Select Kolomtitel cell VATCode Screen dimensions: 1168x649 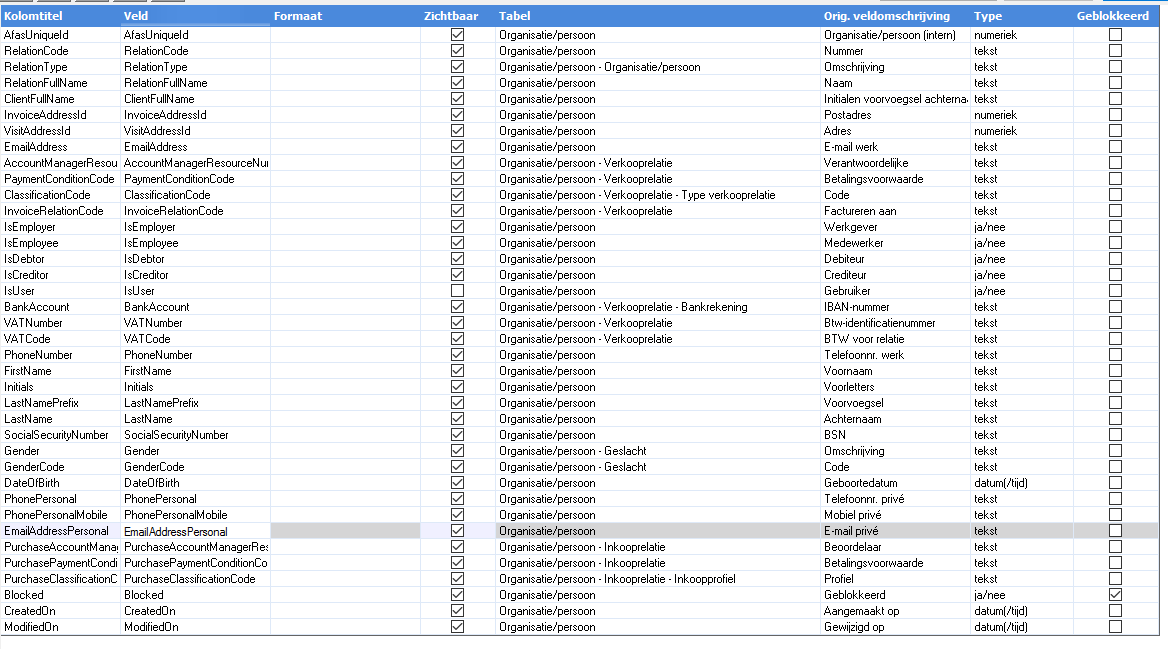click(x=60, y=339)
